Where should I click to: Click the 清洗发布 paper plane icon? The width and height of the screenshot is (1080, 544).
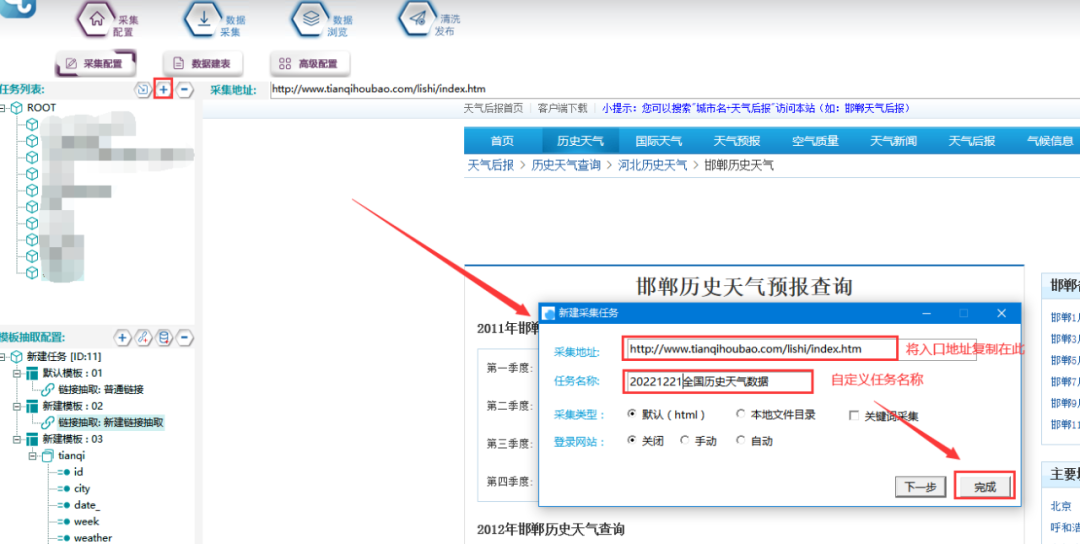[x=416, y=19]
